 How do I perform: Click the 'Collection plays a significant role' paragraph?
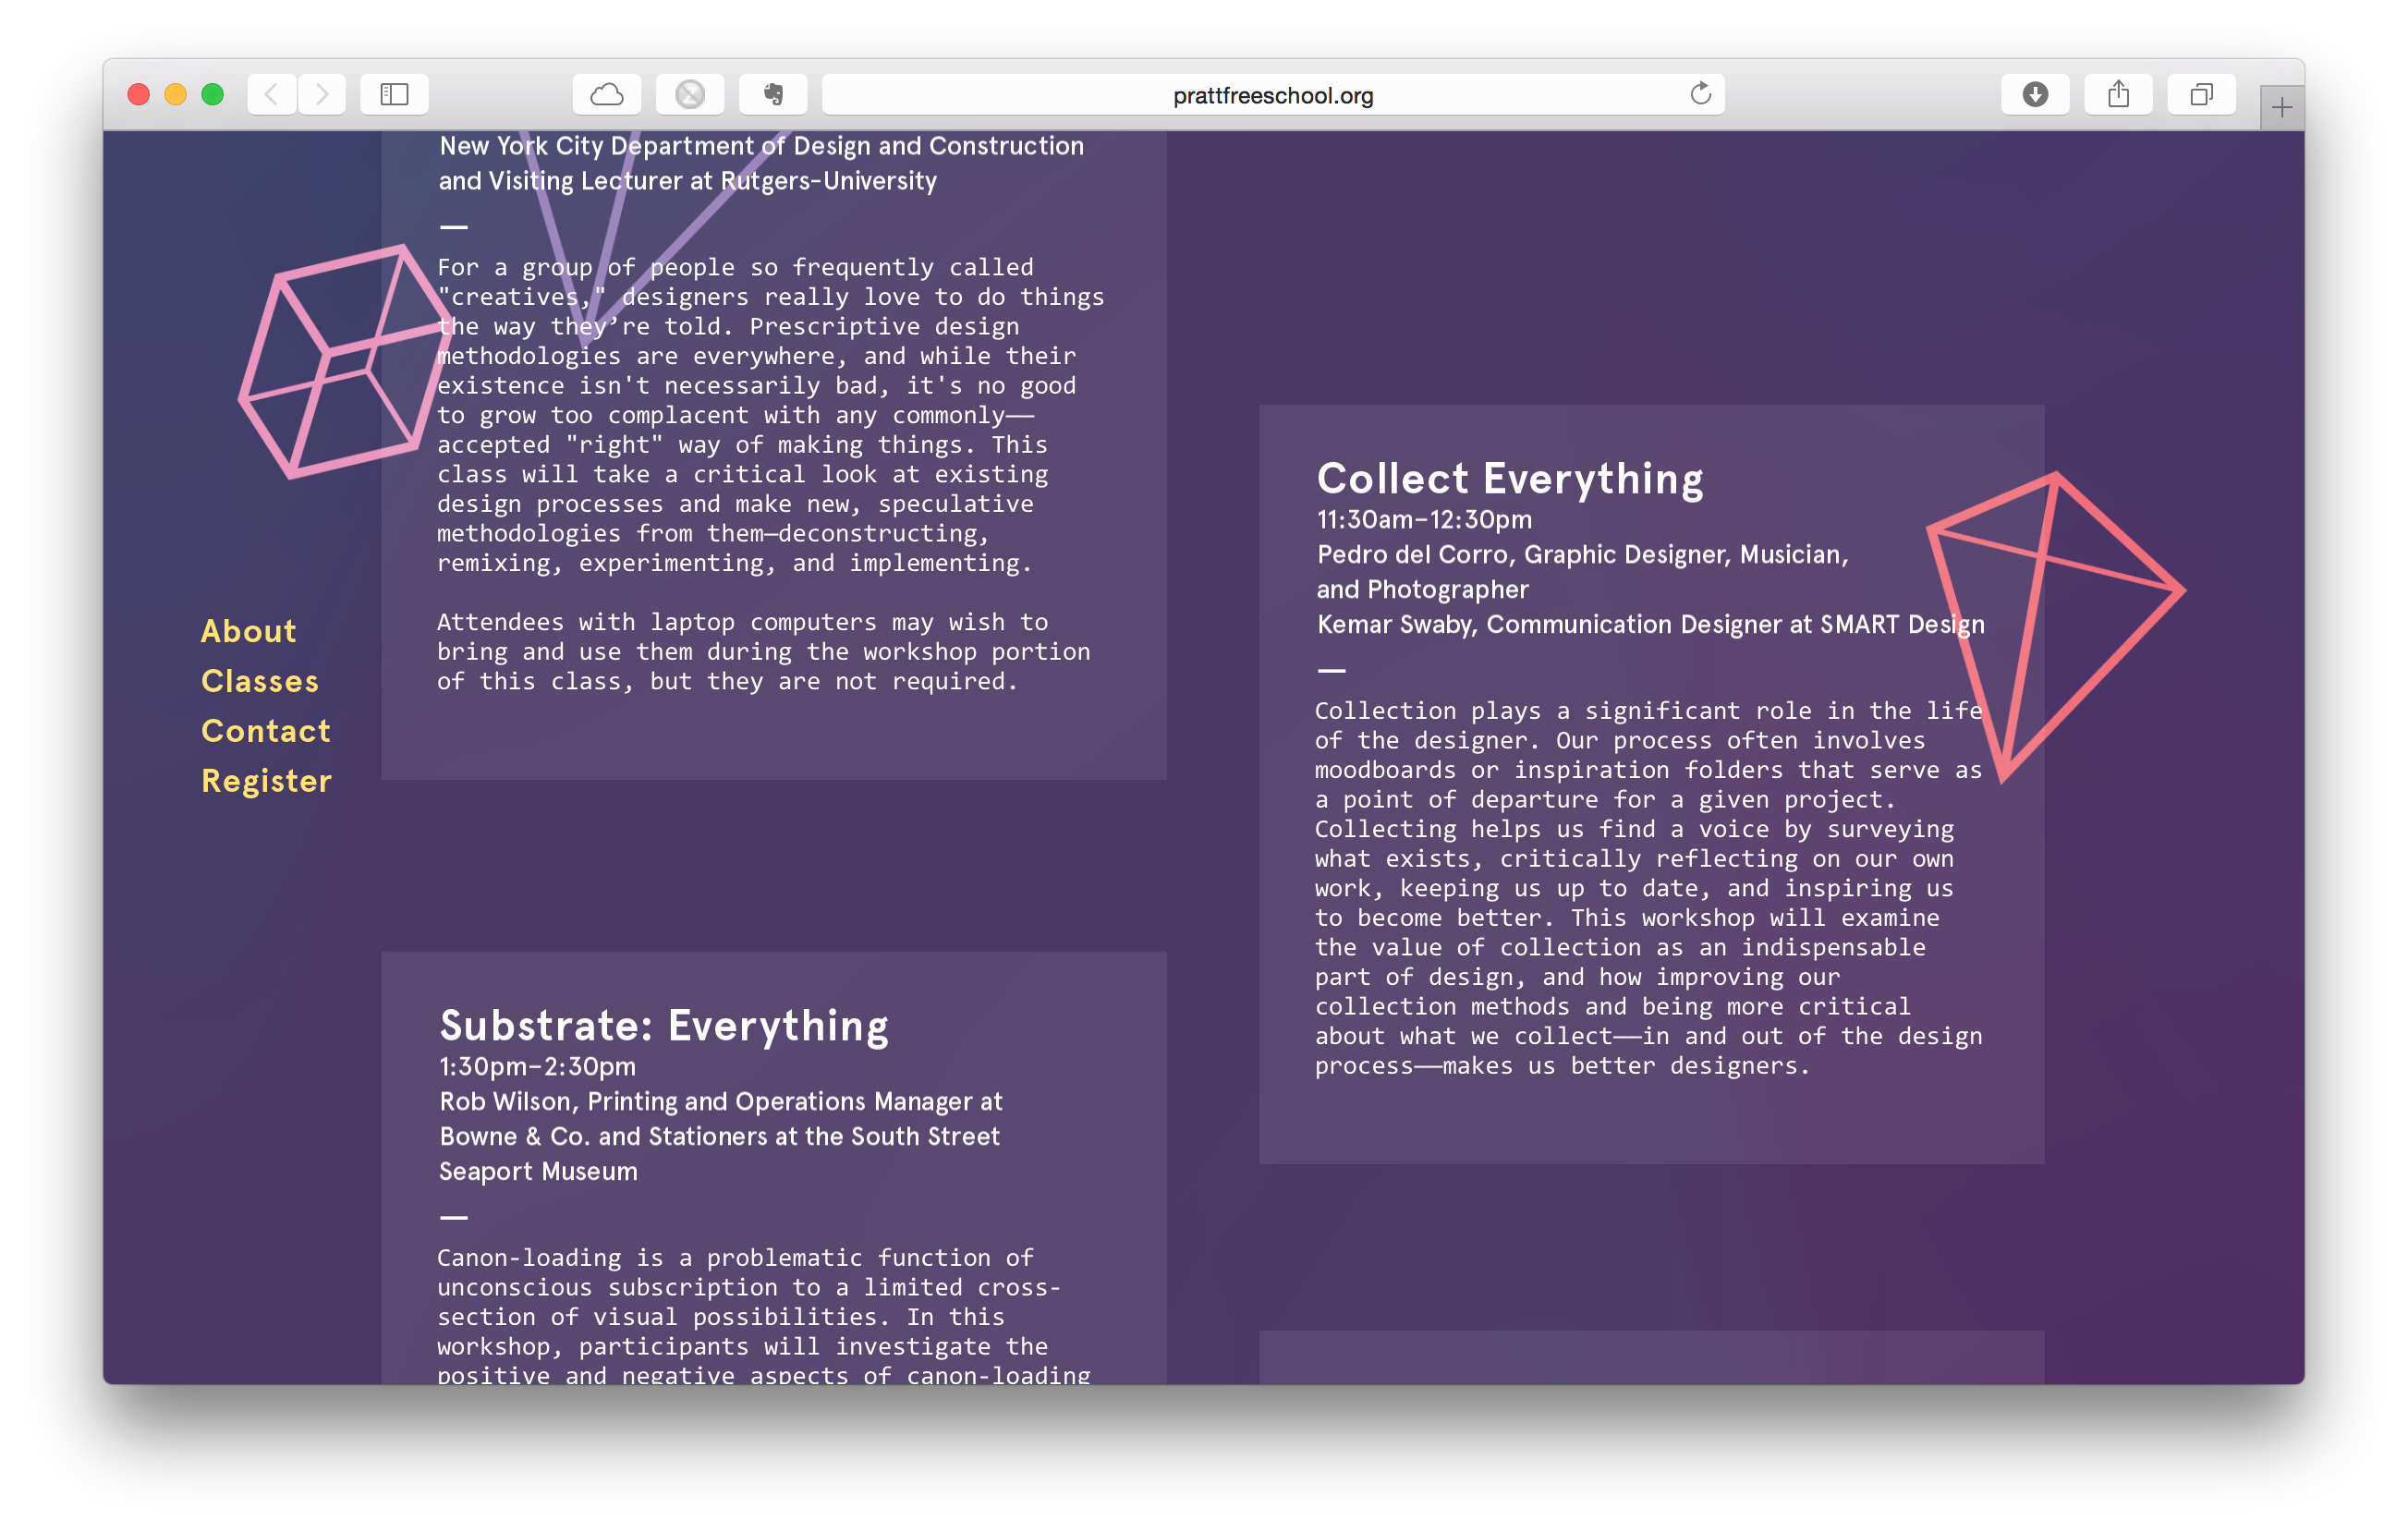[1648, 888]
